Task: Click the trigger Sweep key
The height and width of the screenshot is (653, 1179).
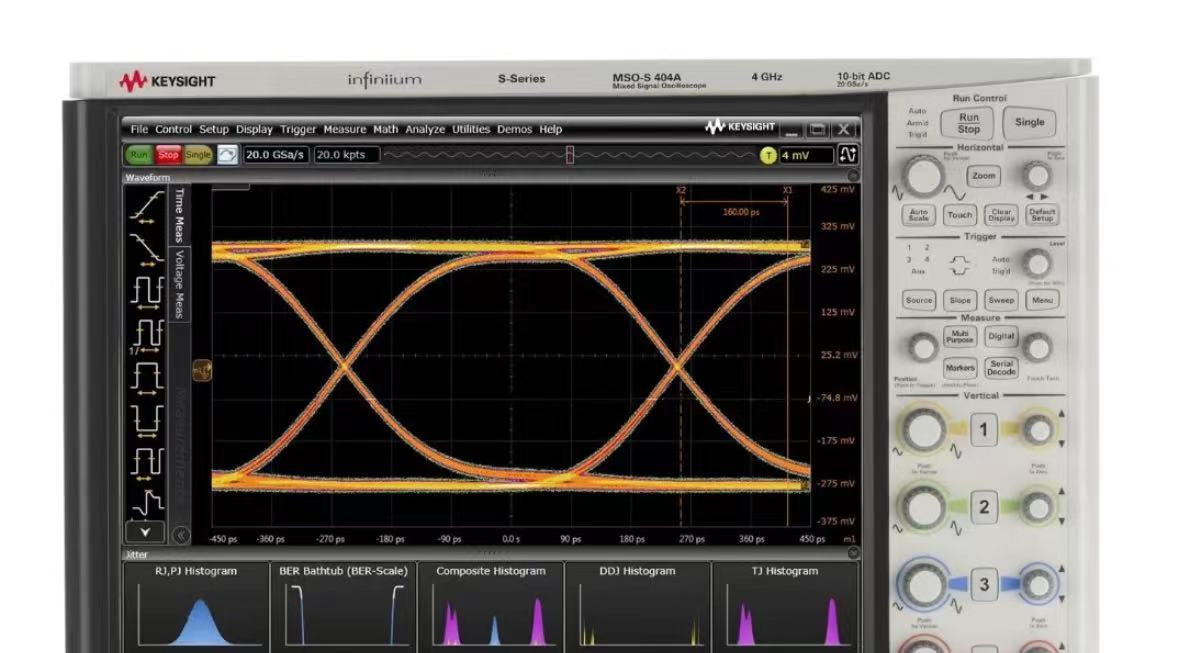Action: pos(1001,300)
